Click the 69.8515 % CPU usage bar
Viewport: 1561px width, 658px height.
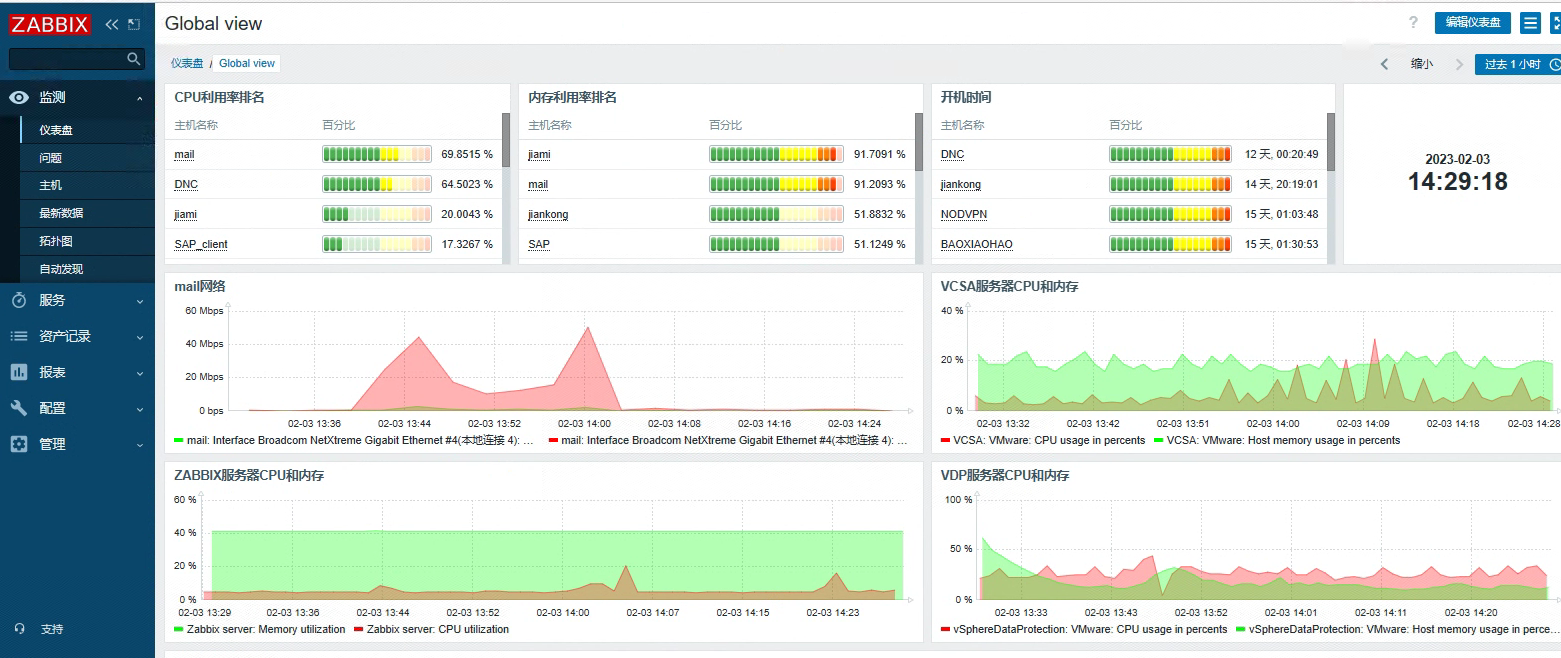click(x=377, y=155)
